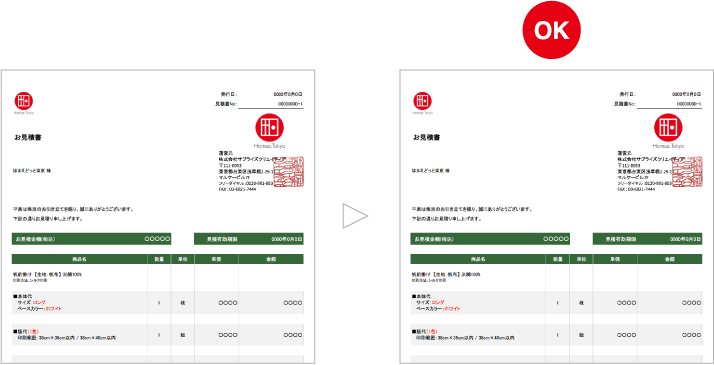The height and width of the screenshot is (365, 714).
Task: Click the 商品名 column header in left estimate
Action: click(x=79, y=259)
